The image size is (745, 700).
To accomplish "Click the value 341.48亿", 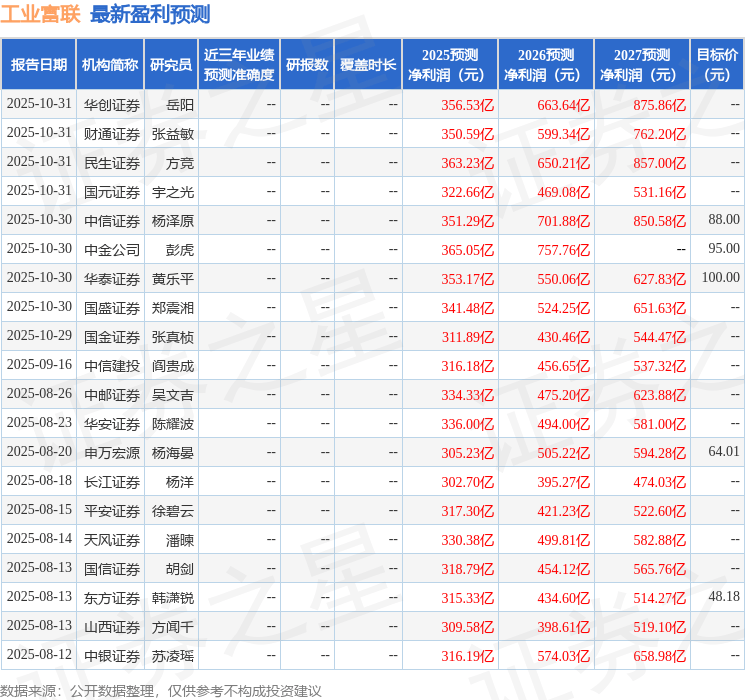I will (468, 308).
